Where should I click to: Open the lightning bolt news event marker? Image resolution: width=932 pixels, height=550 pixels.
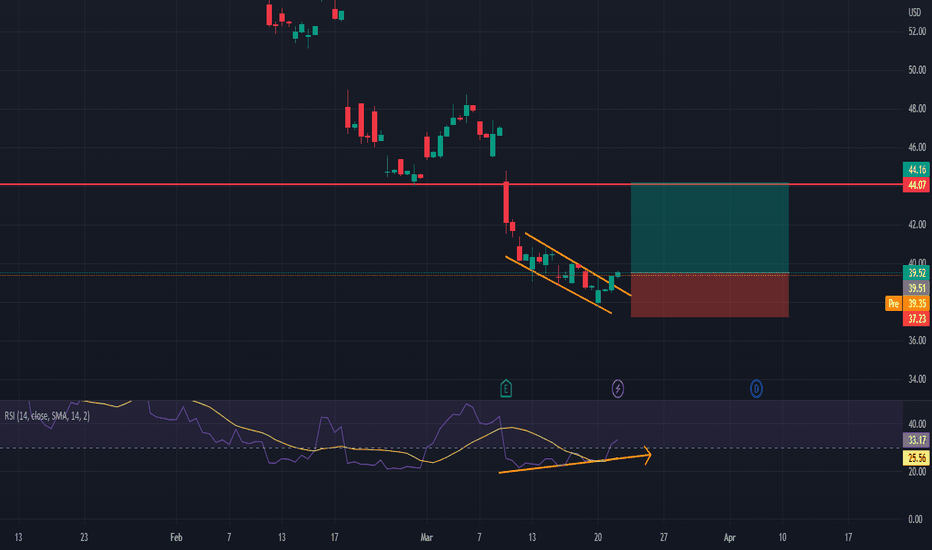(618, 389)
